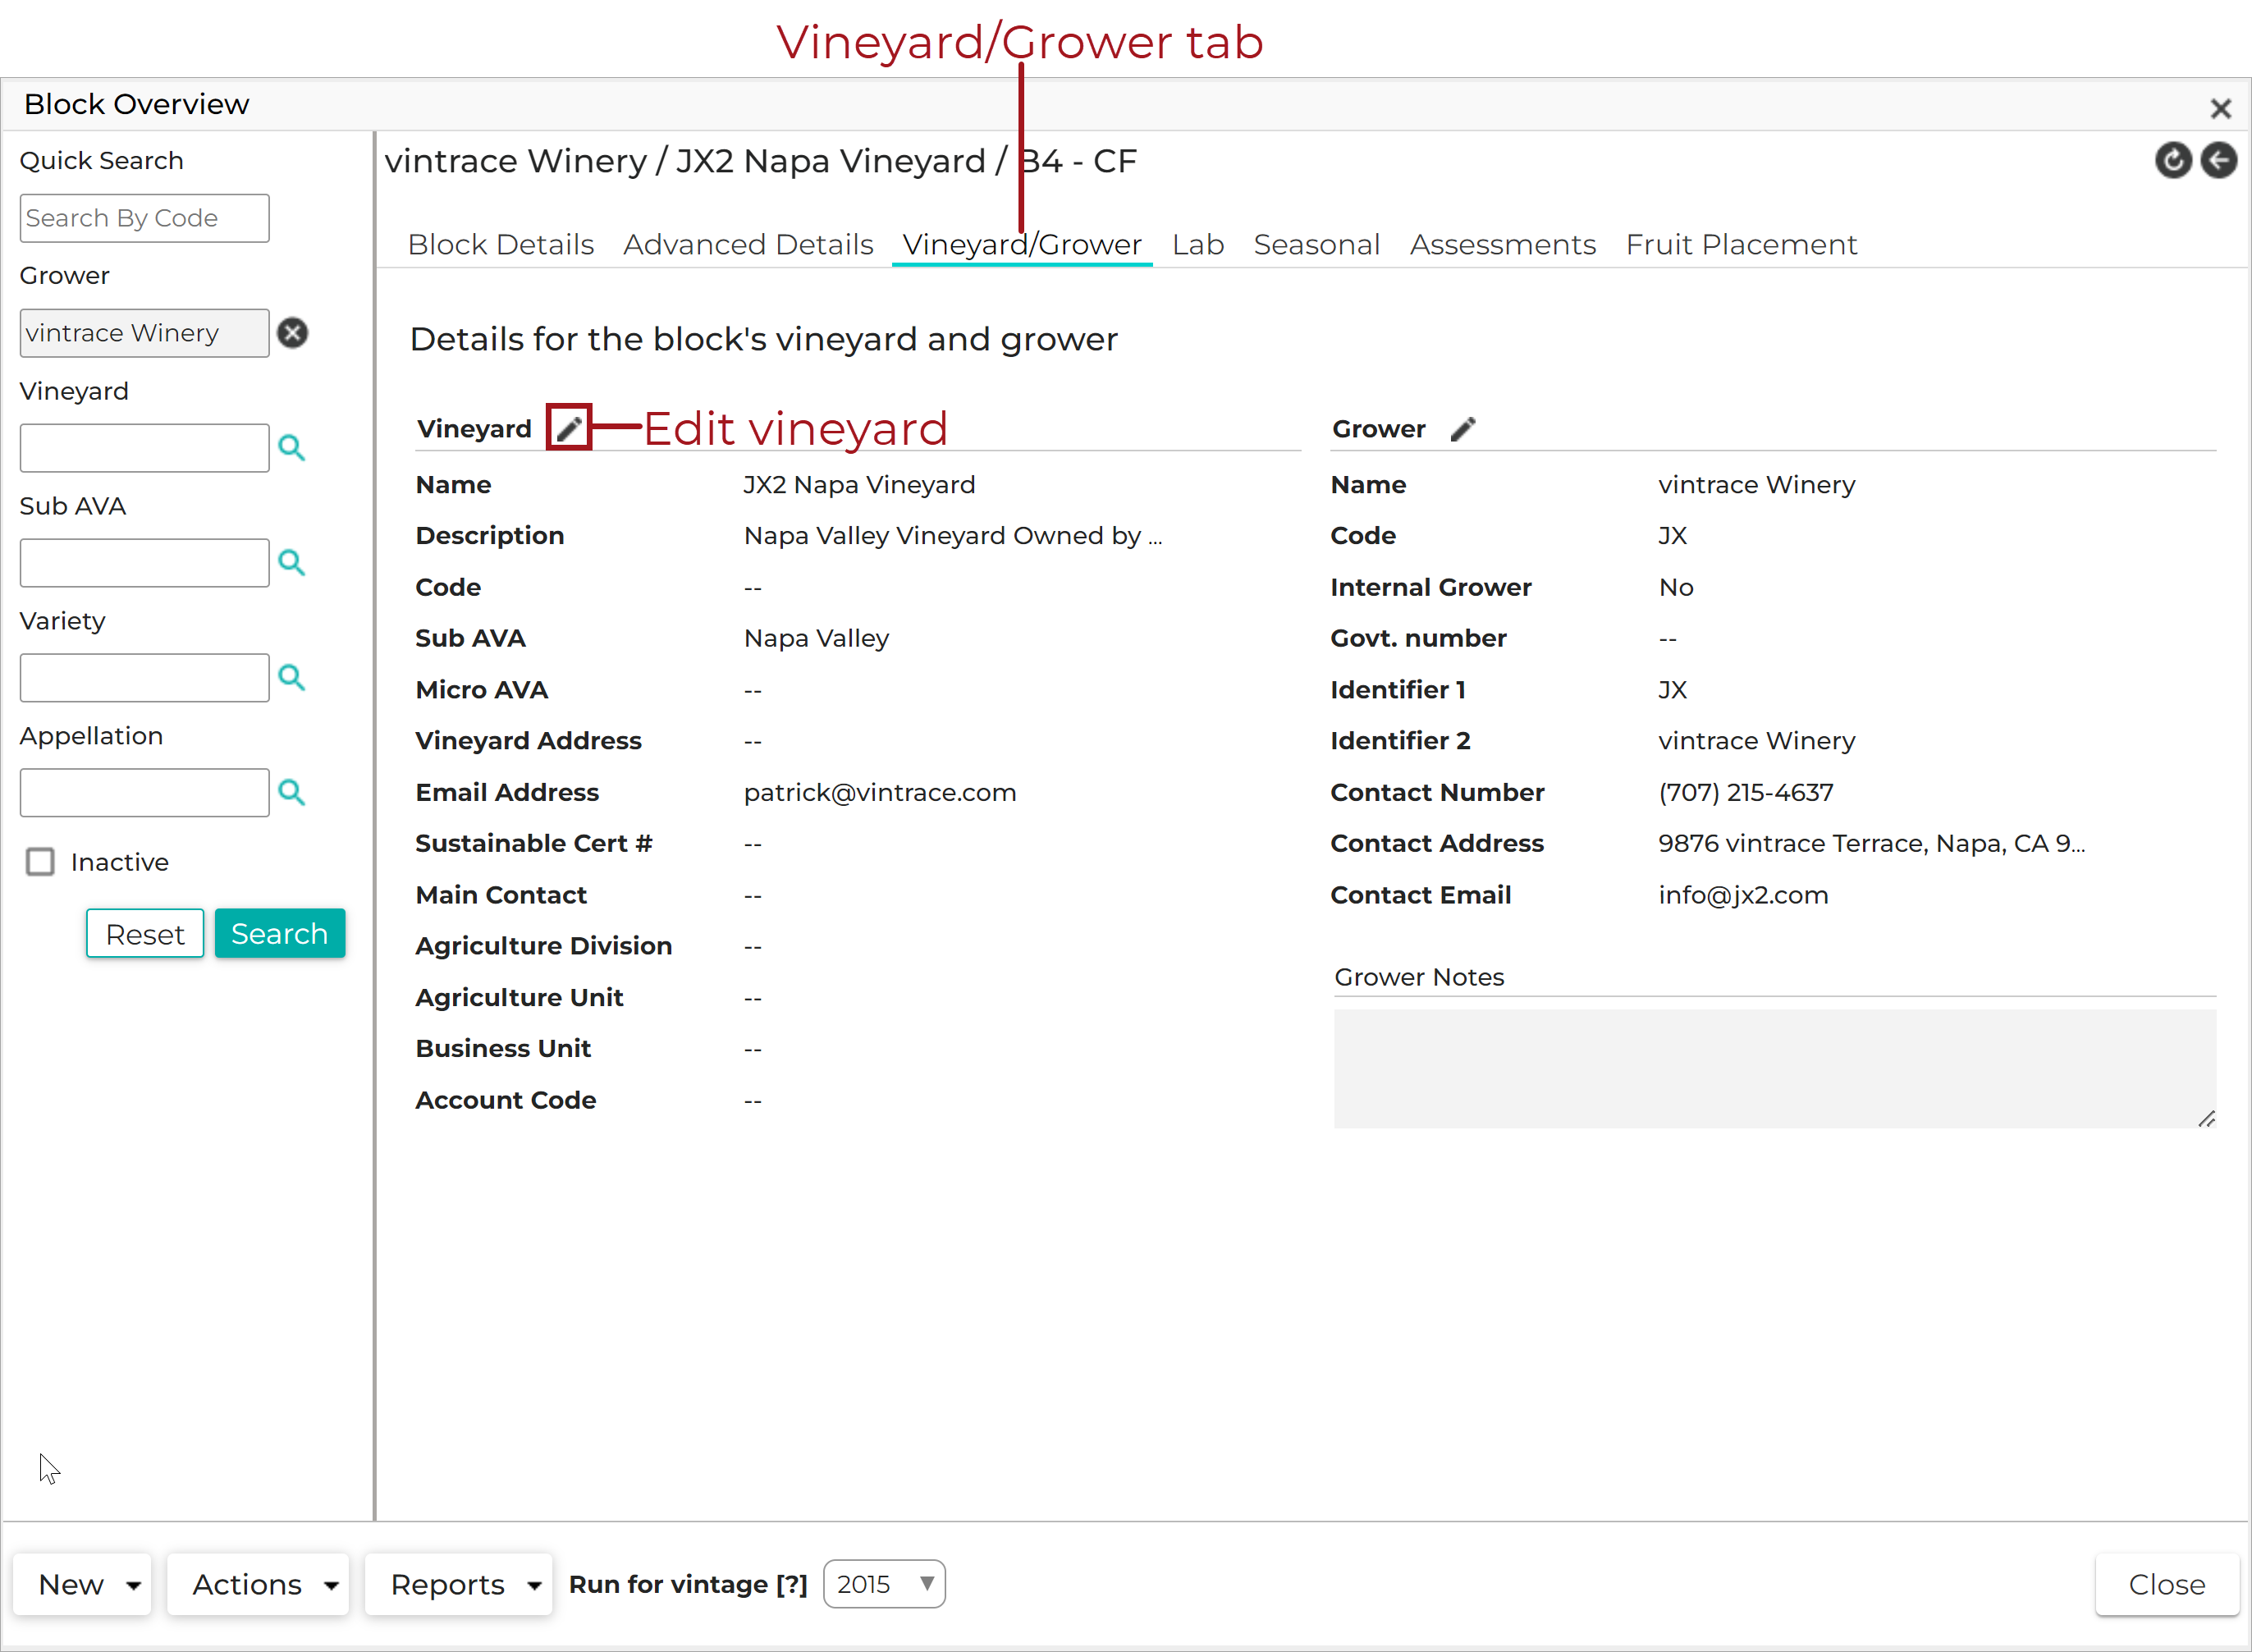Click the Edit vineyard pencil icon
The width and height of the screenshot is (2252, 1652).
(569, 429)
